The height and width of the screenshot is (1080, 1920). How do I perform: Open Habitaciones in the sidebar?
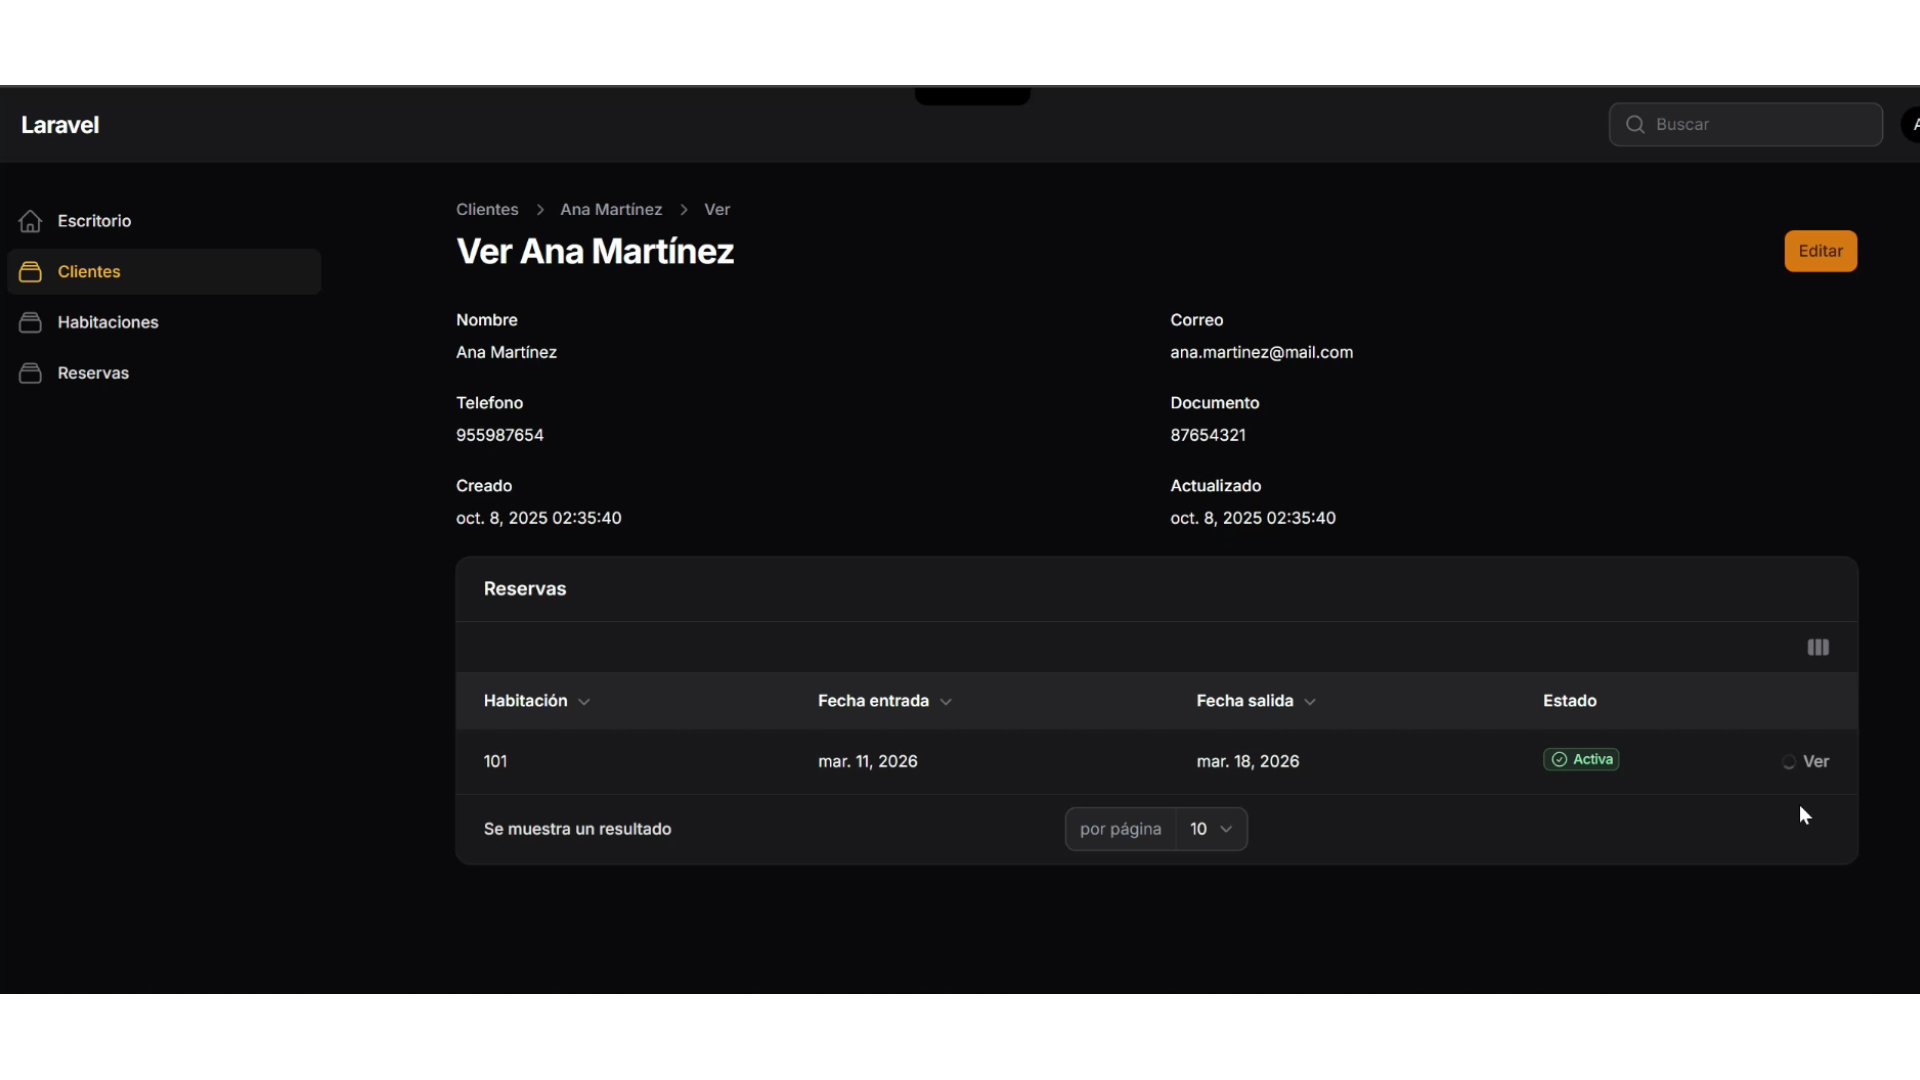(x=108, y=322)
